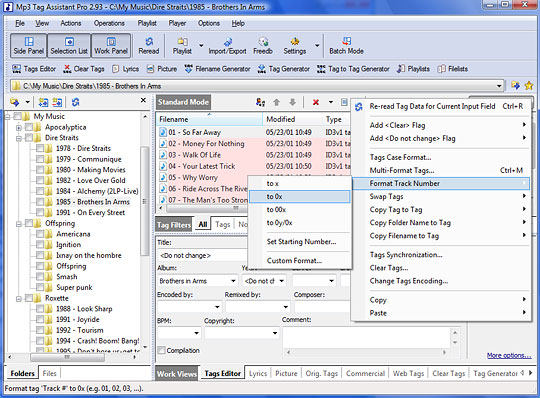
Task: Collapse the Dire Straits folder node
Action: 19,138
